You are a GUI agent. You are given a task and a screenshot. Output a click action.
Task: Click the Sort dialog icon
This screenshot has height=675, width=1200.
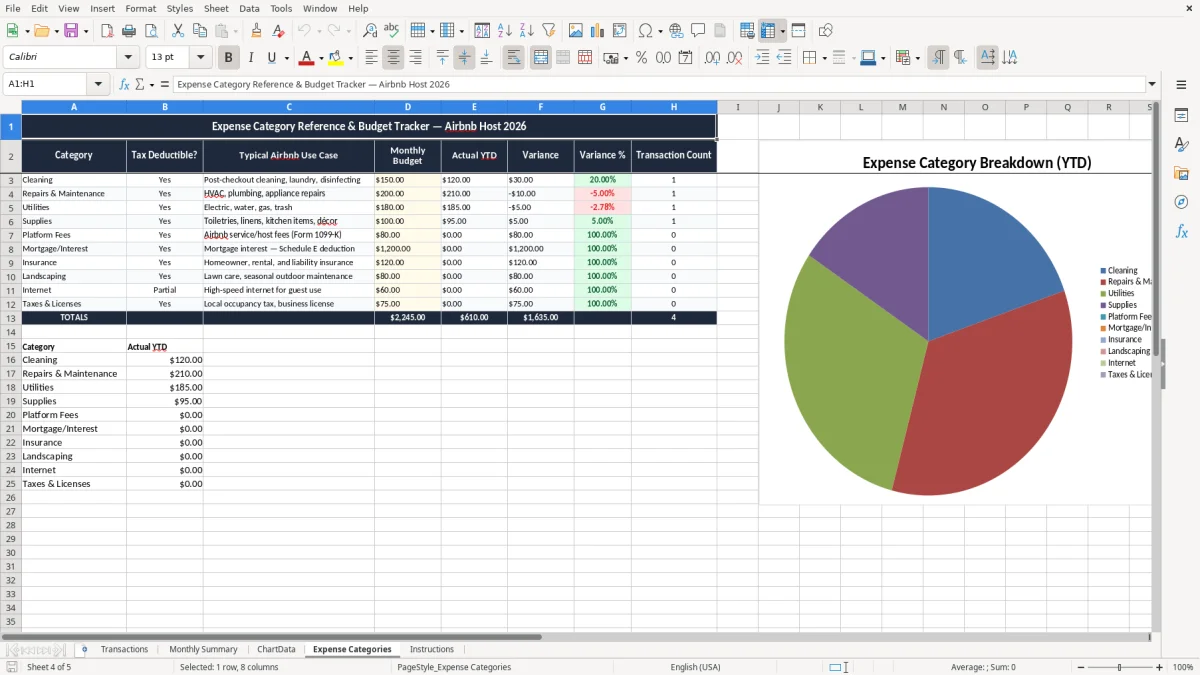pos(482,31)
